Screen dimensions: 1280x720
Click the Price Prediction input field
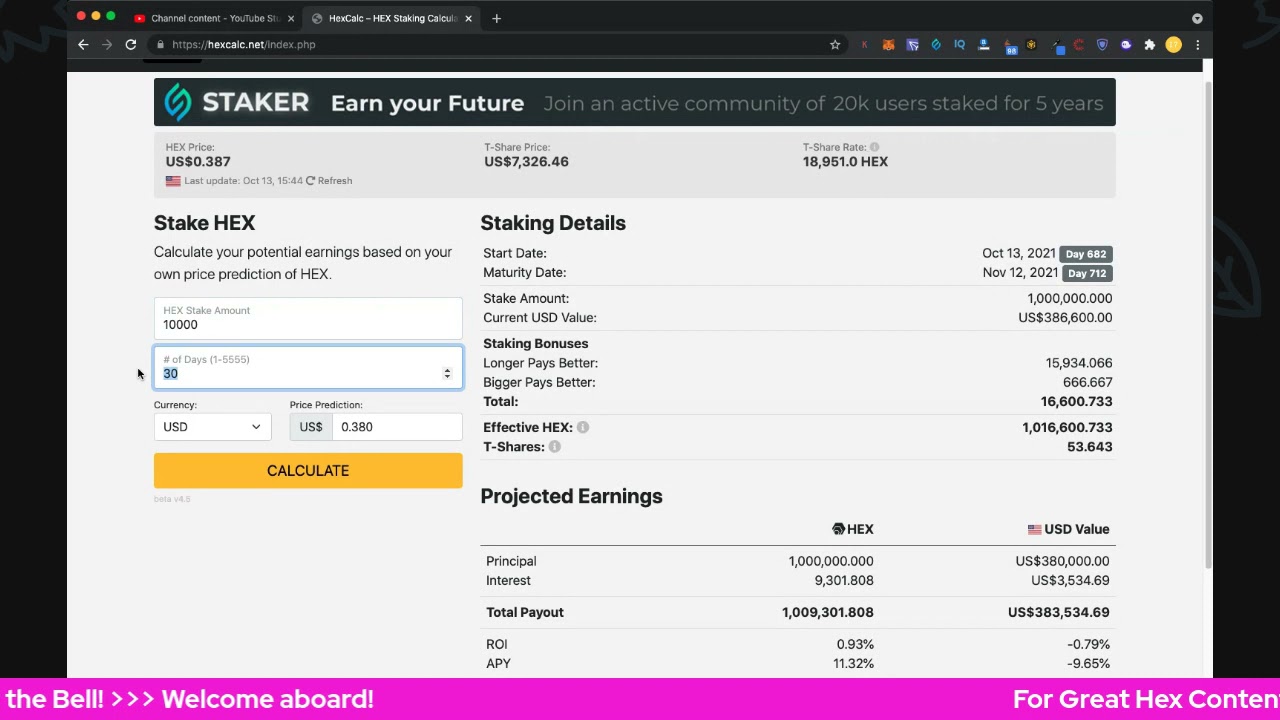tap(397, 427)
